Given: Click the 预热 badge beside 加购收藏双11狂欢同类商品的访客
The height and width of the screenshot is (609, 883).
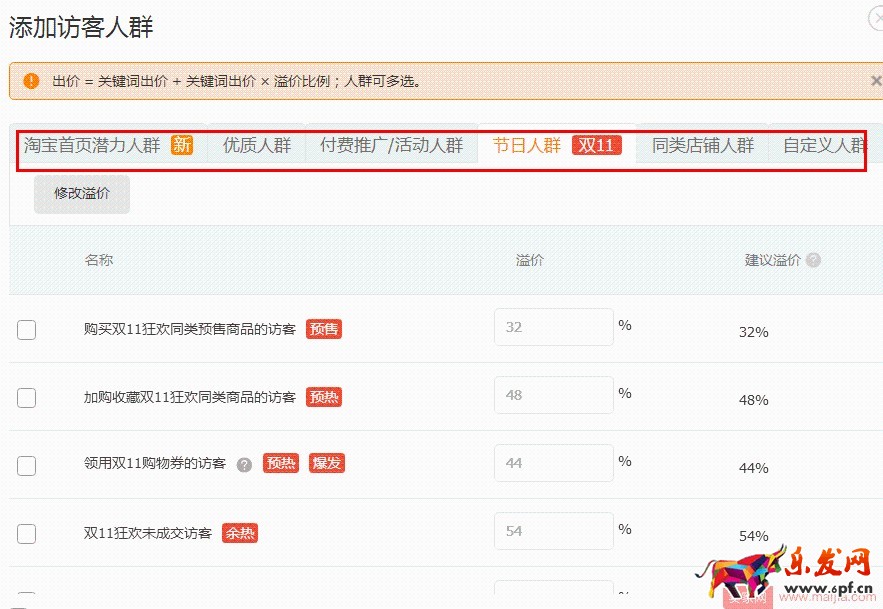Looking at the screenshot, I should point(322,396).
